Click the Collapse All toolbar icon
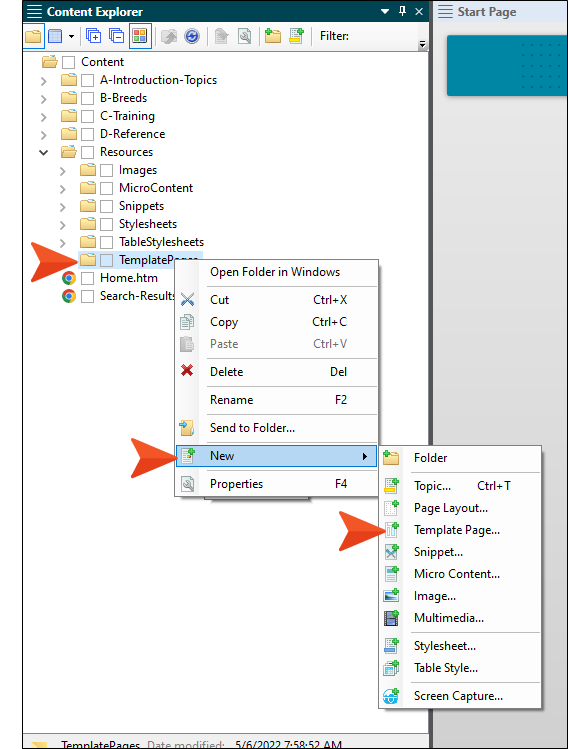This screenshot has height=749, width=568. tap(116, 36)
